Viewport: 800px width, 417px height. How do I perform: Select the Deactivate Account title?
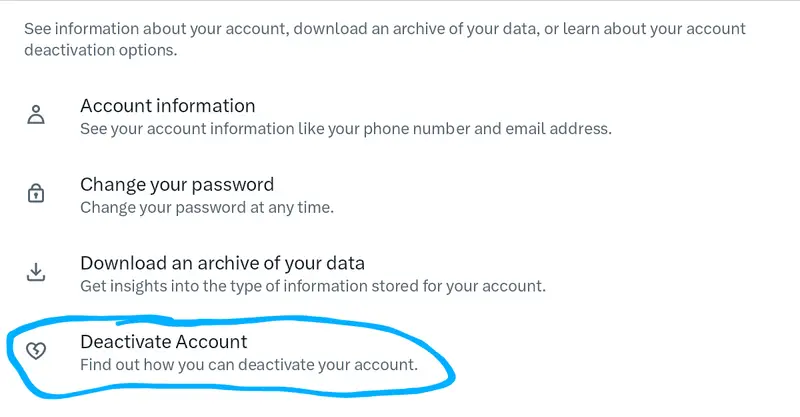point(163,342)
